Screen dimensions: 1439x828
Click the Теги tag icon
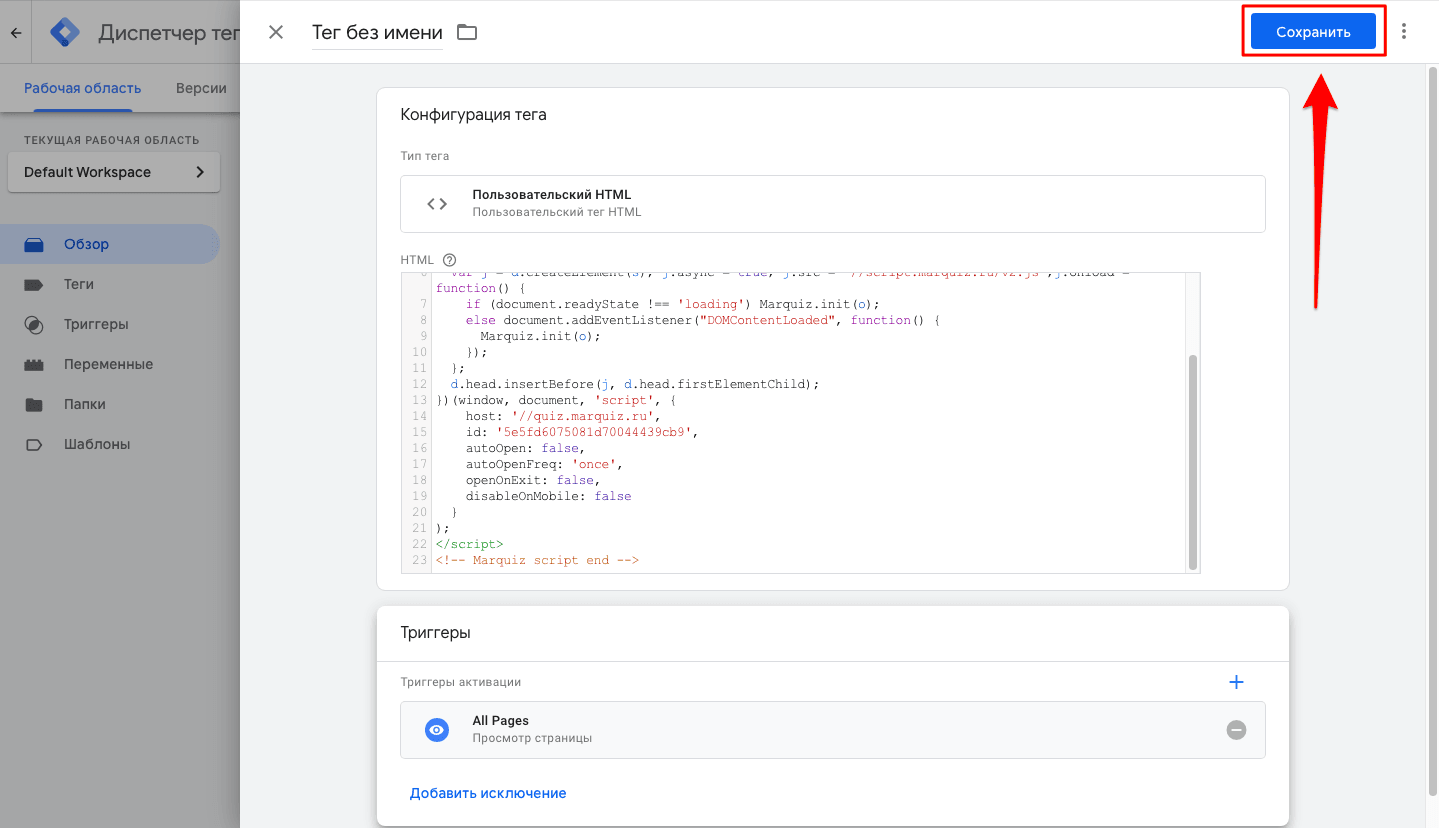[x=34, y=284]
